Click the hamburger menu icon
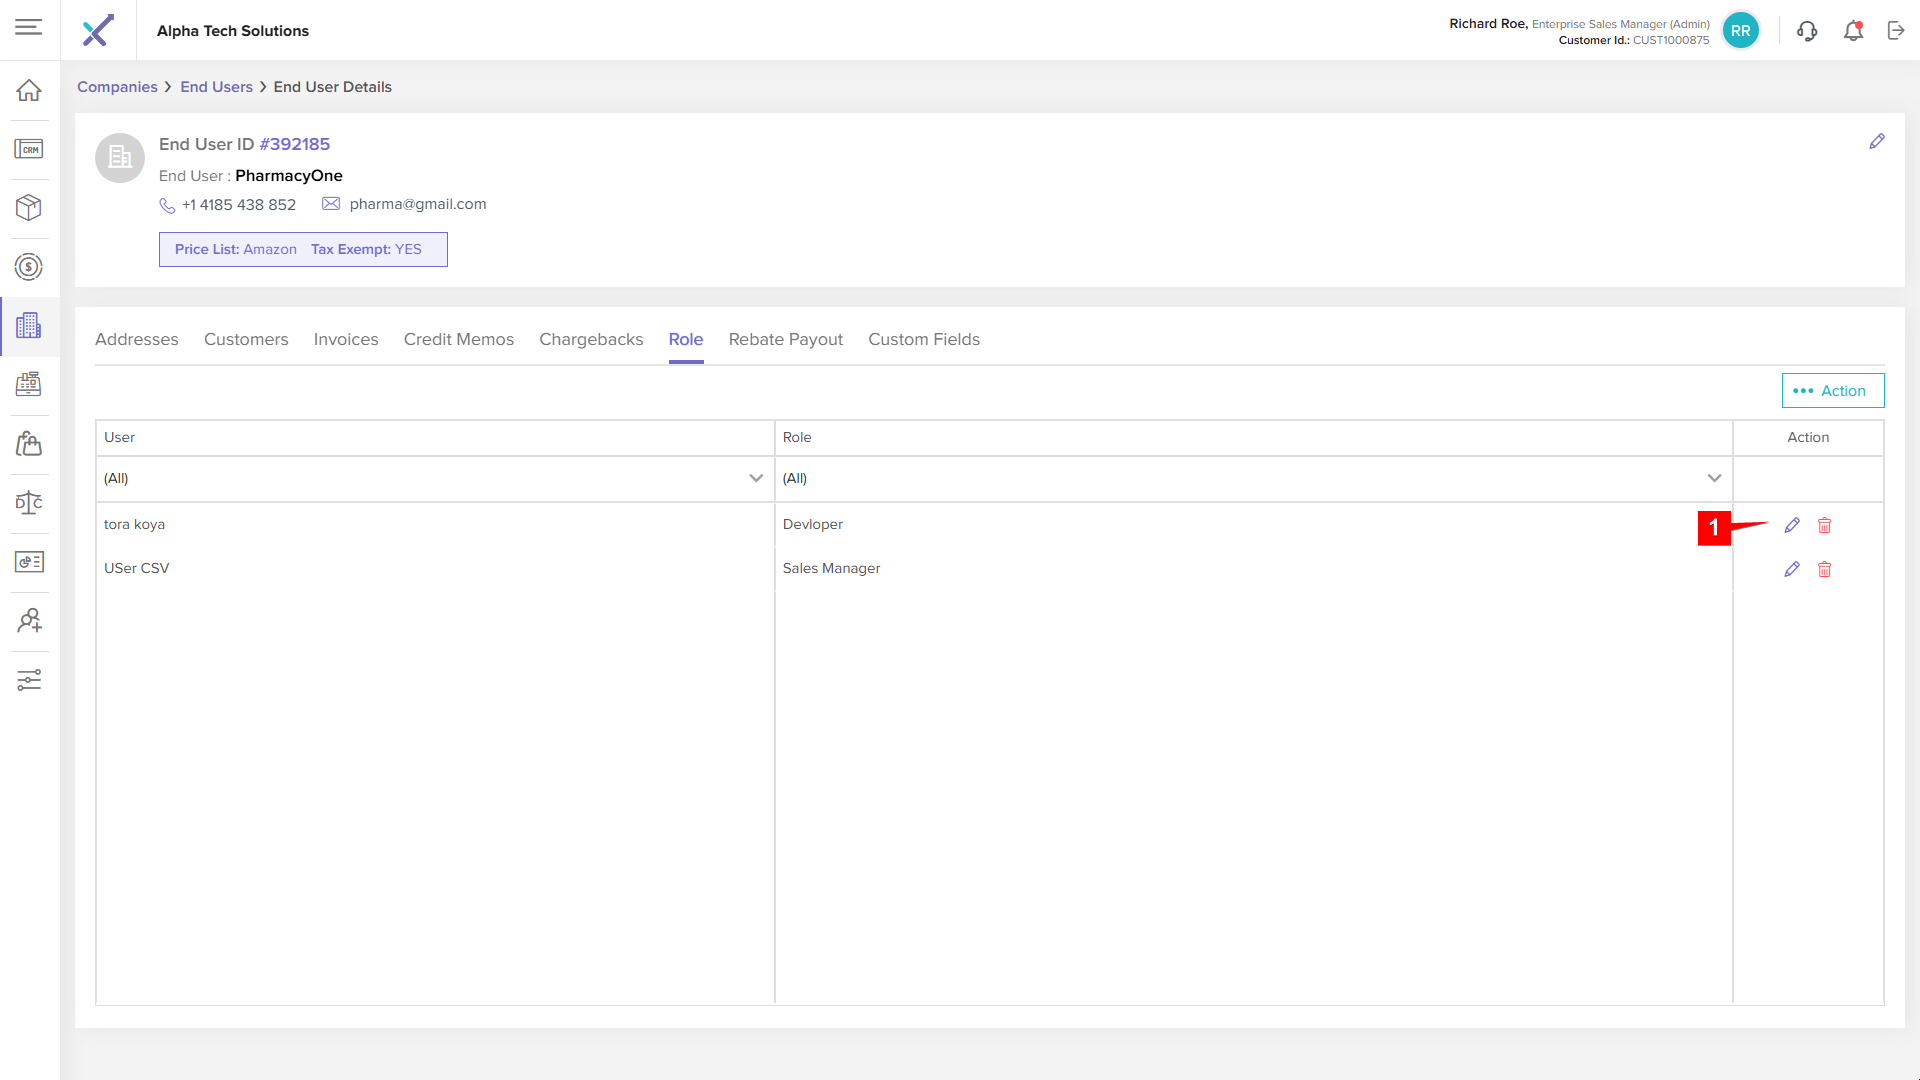The height and width of the screenshot is (1080, 1920). tap(29, 27)
